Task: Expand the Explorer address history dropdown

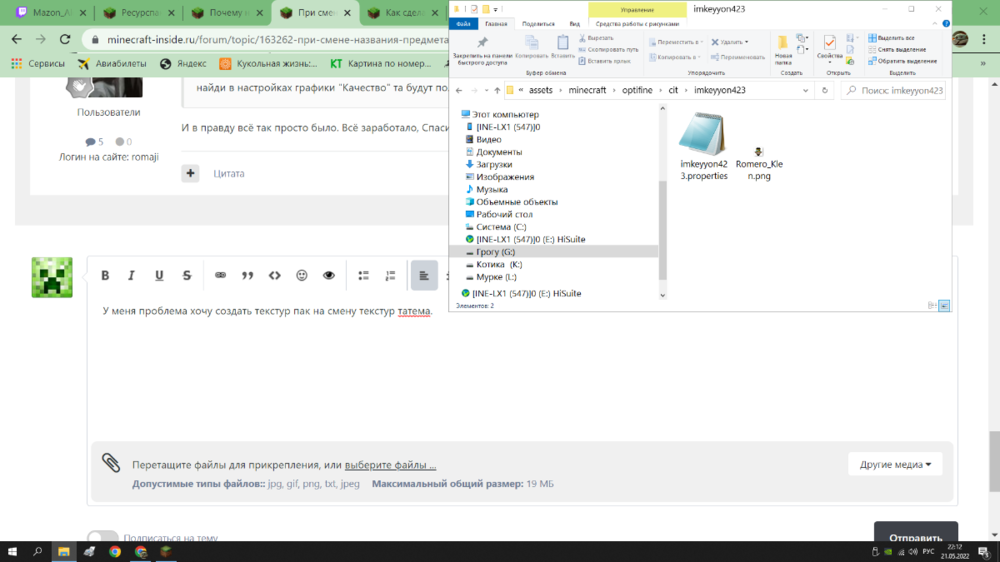Action: (805, 91)
